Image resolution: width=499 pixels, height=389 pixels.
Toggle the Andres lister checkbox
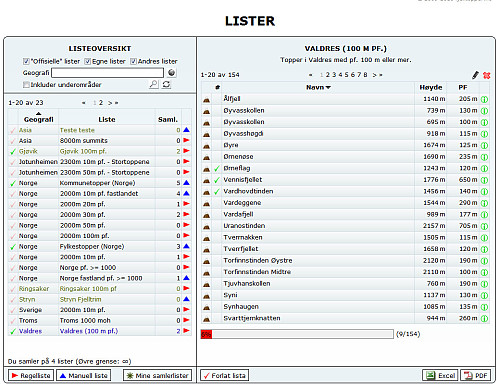click(x=133, y=61)
